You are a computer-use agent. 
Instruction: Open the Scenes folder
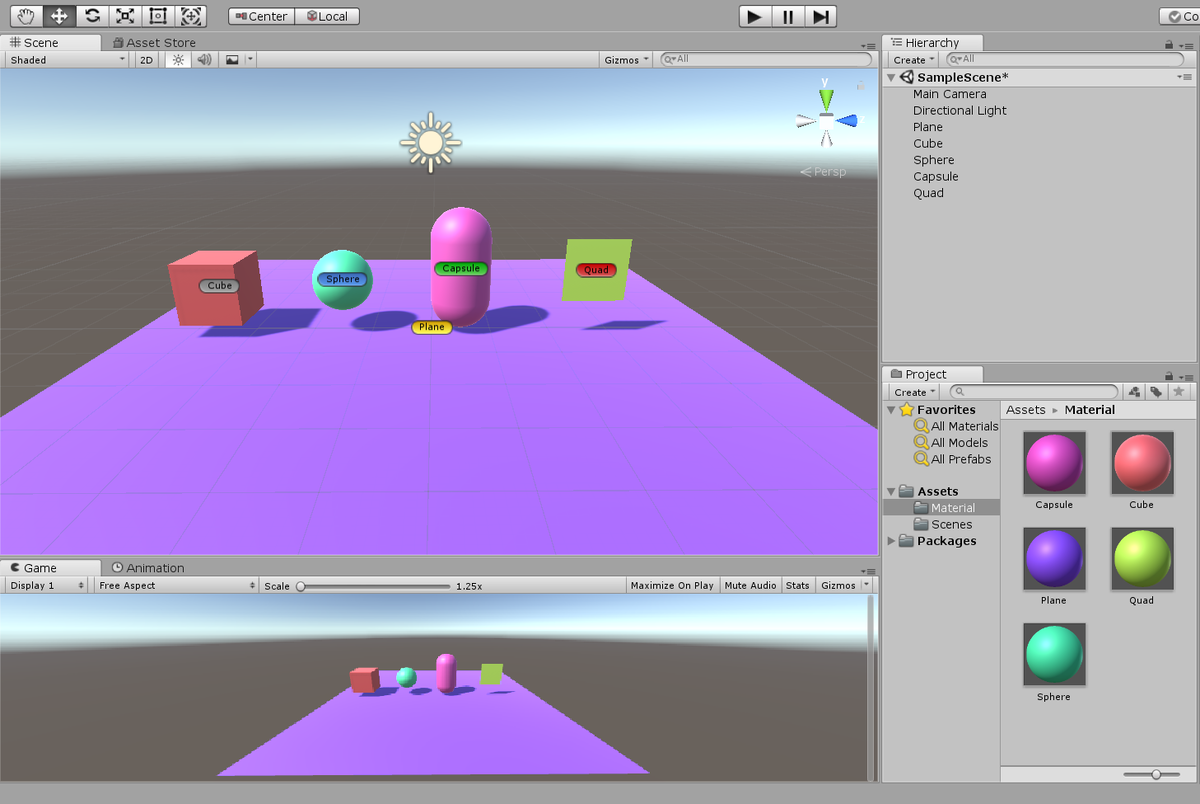tap(942, 524)
